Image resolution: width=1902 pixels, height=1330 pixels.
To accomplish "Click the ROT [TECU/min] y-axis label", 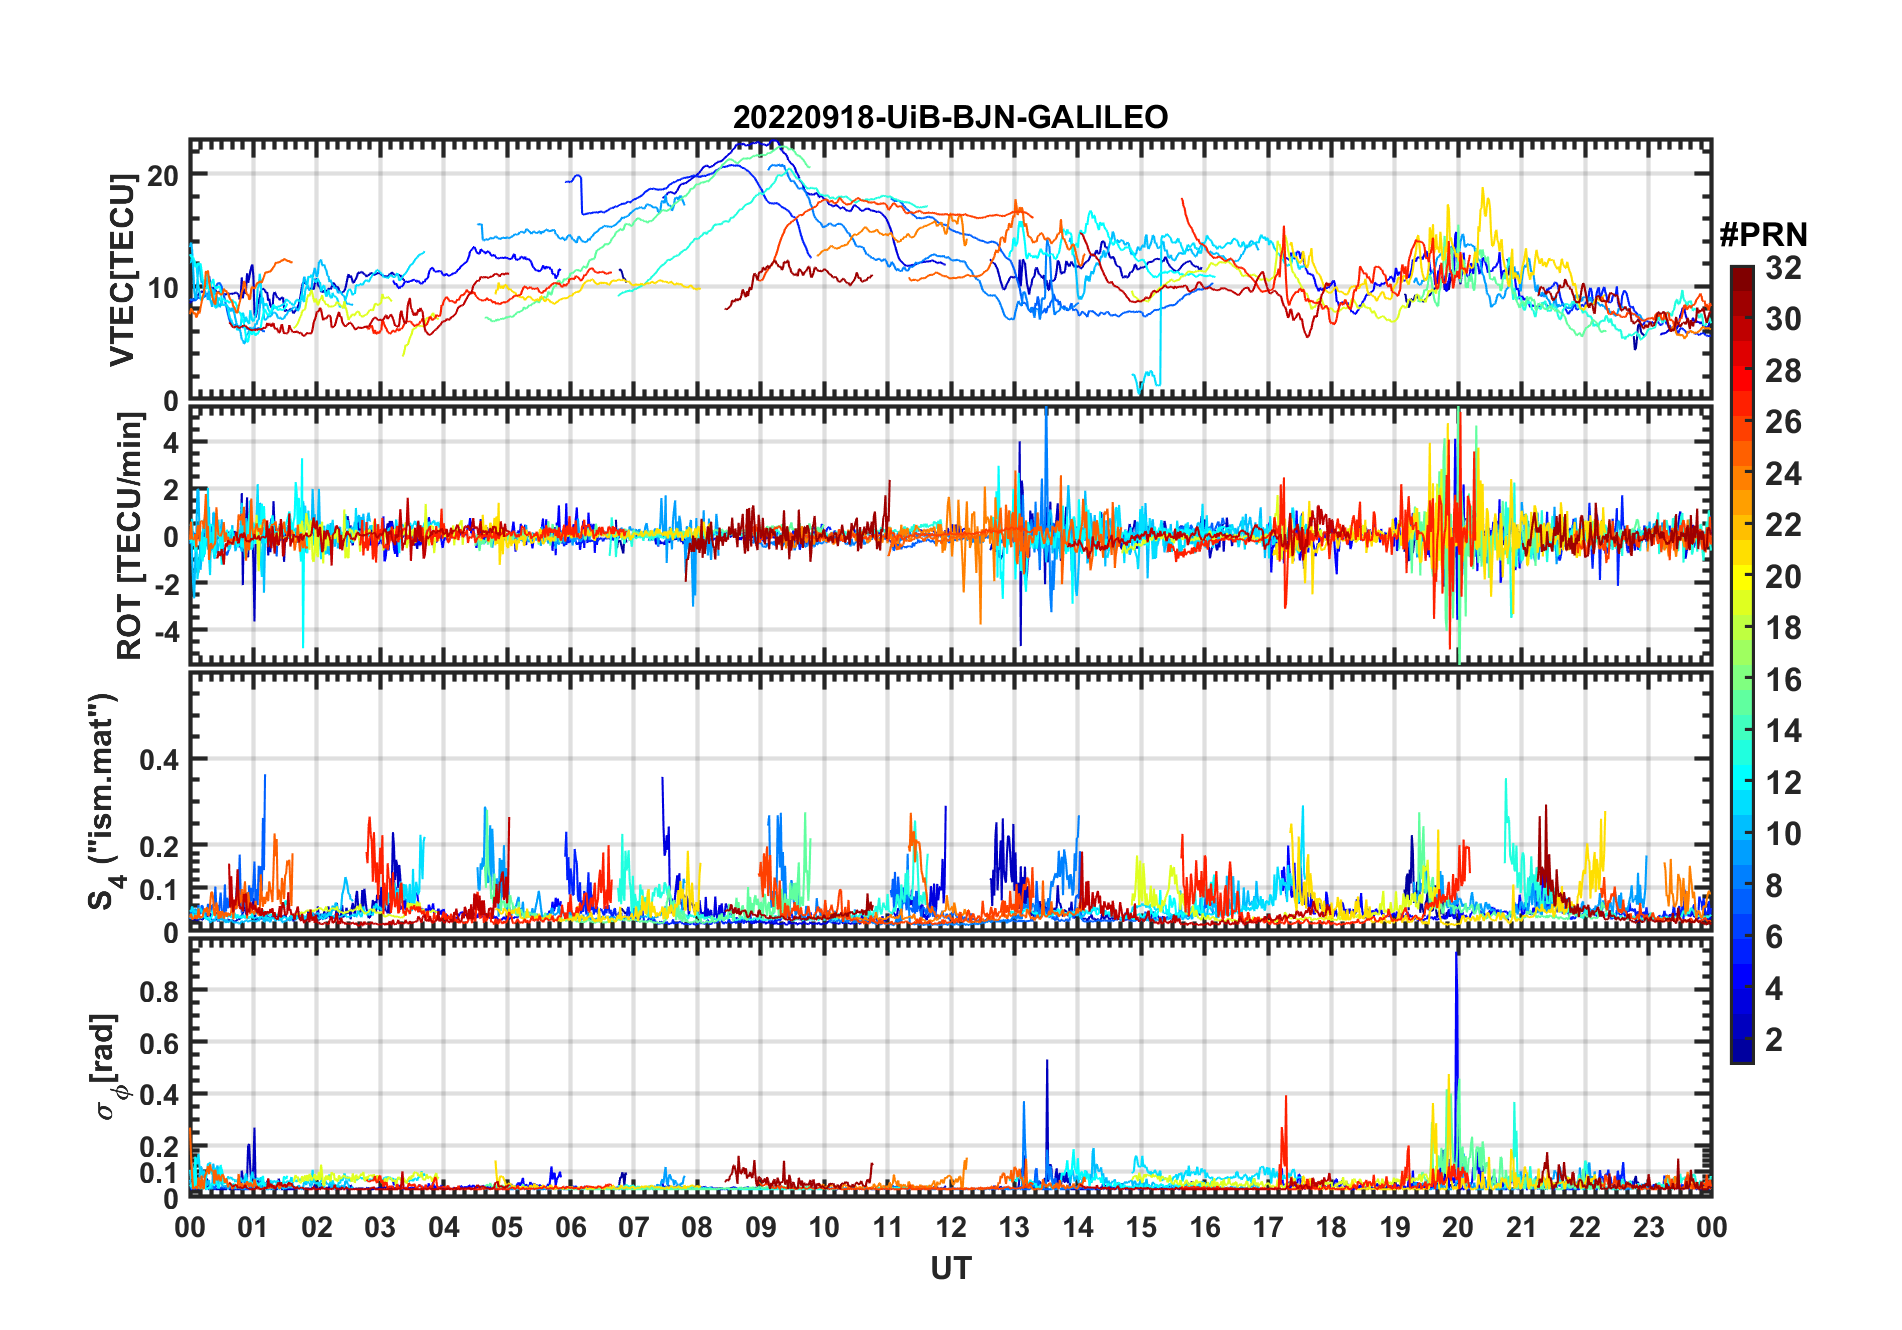I will [129, 536].
